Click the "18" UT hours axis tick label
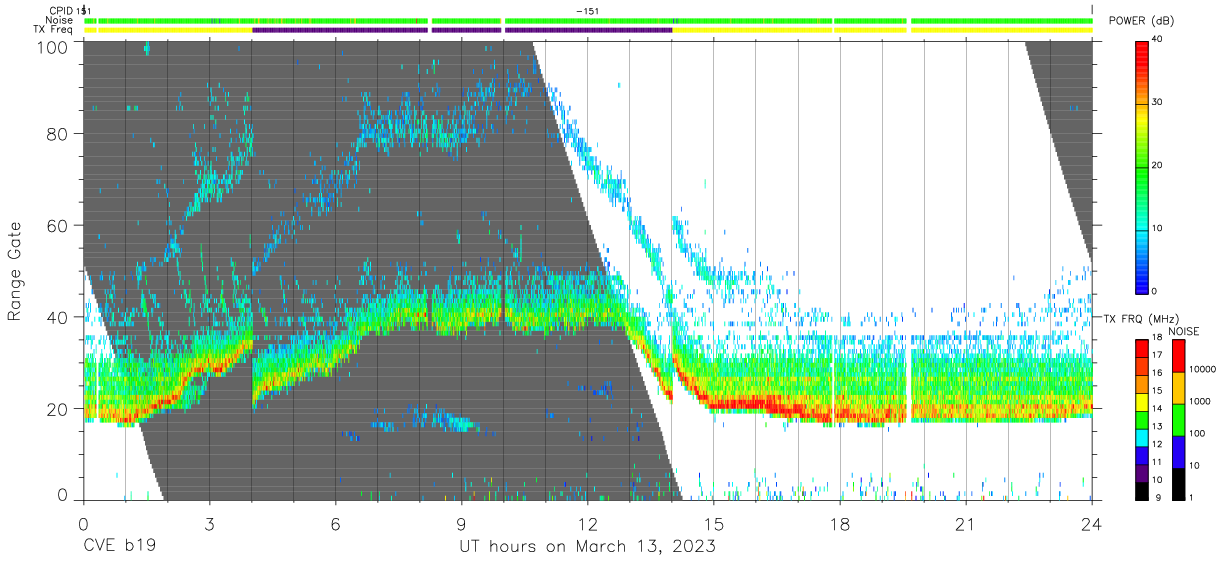Image resolution: width=1228 pixels, height=567 pixels. tap(840, 523)
